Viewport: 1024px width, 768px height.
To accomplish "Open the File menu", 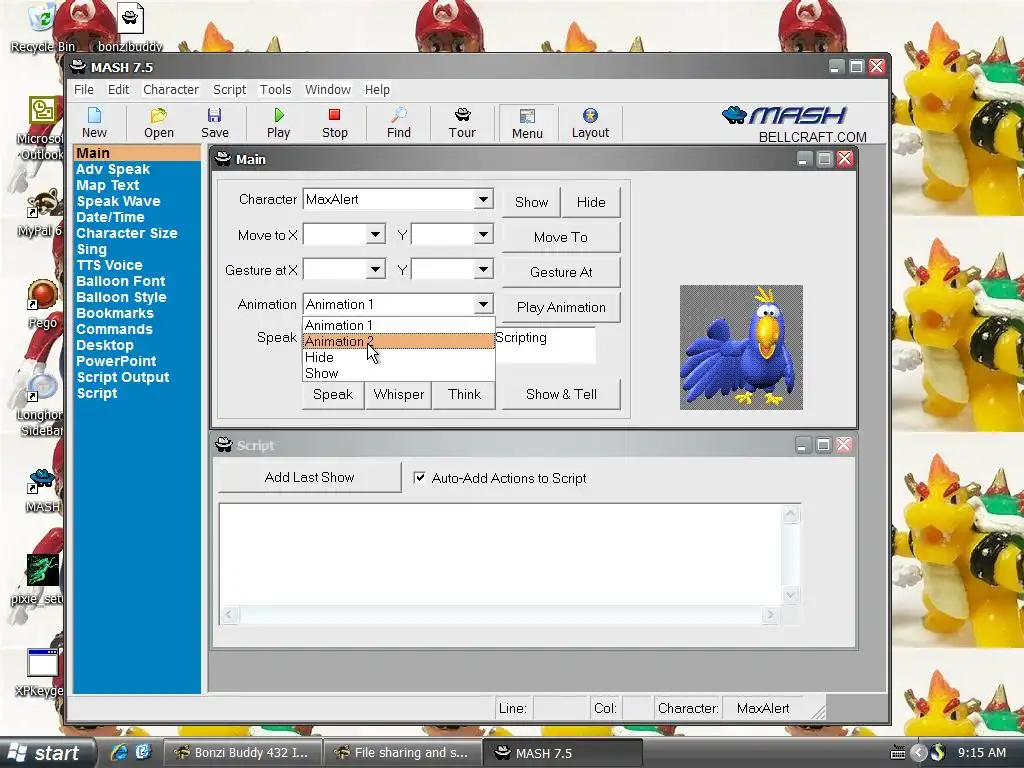I will 84,89.
